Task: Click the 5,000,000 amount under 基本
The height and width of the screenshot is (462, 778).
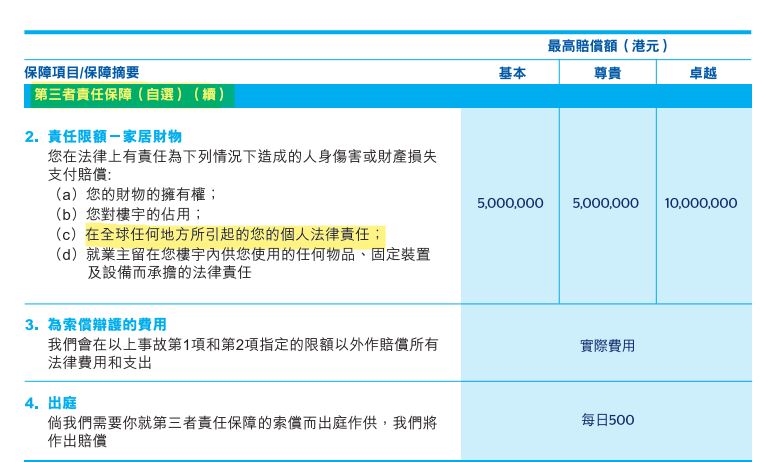Action: (510, 203)
